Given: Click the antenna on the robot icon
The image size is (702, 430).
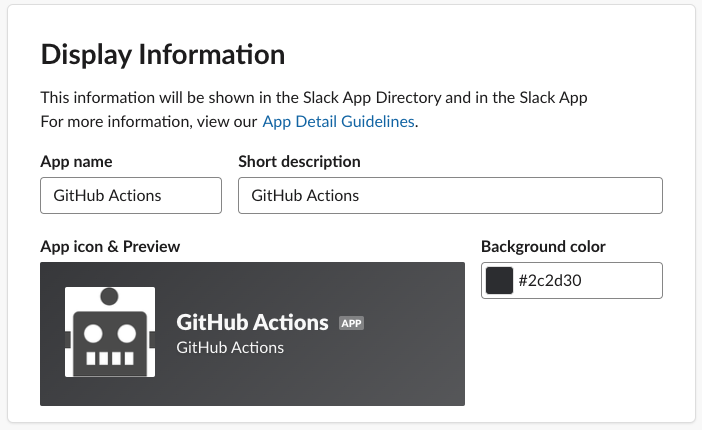Looking at the screenshot, I should [x=110, y=296].
